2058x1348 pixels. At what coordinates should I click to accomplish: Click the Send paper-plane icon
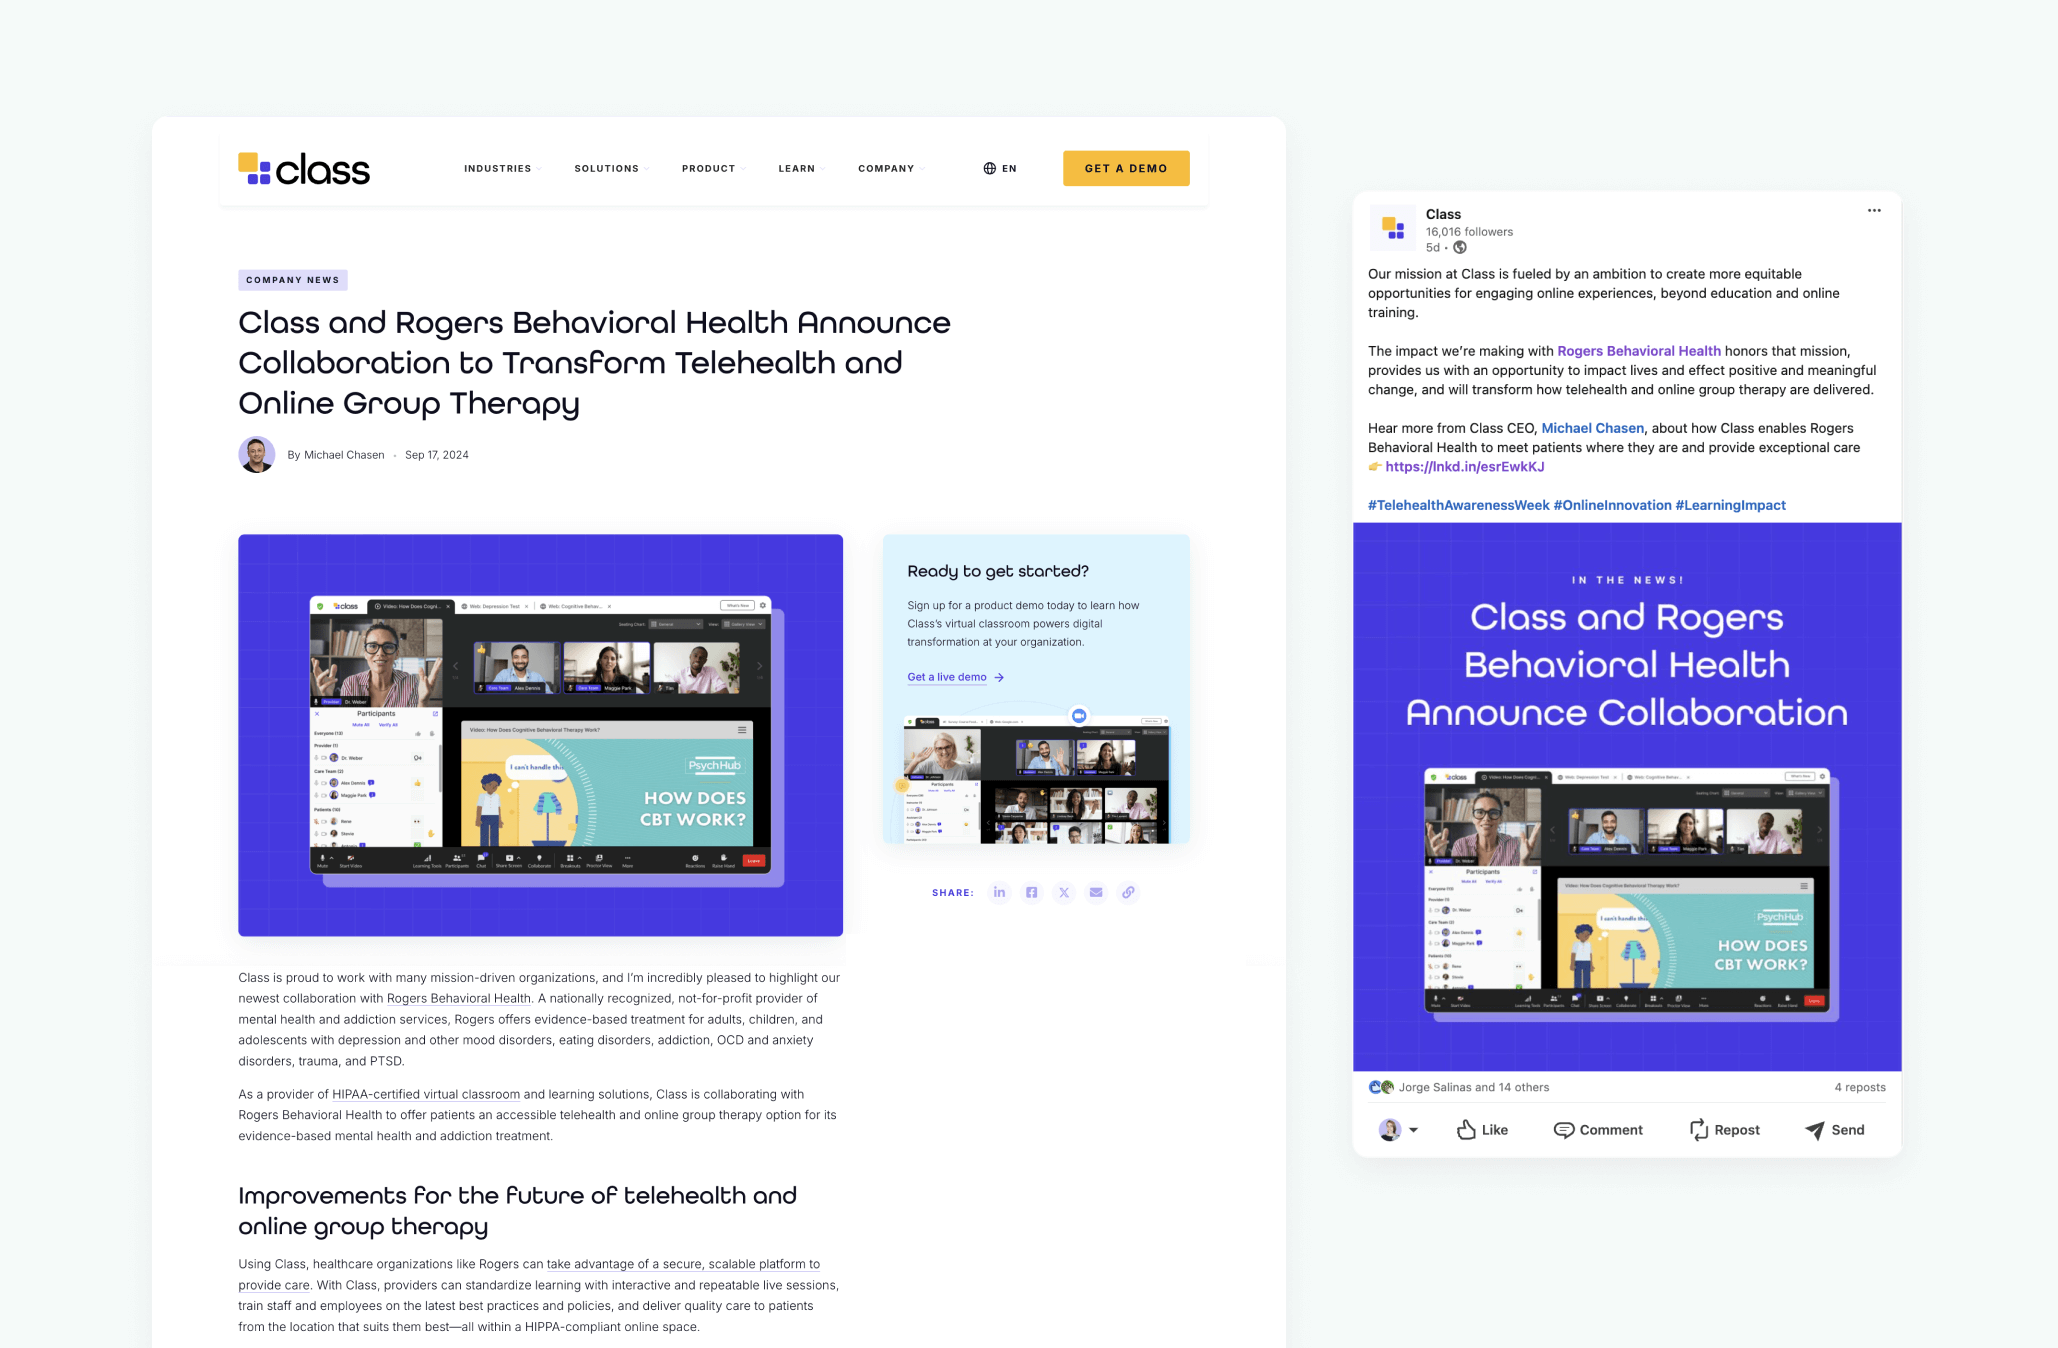click(x=1815, y=1130)
